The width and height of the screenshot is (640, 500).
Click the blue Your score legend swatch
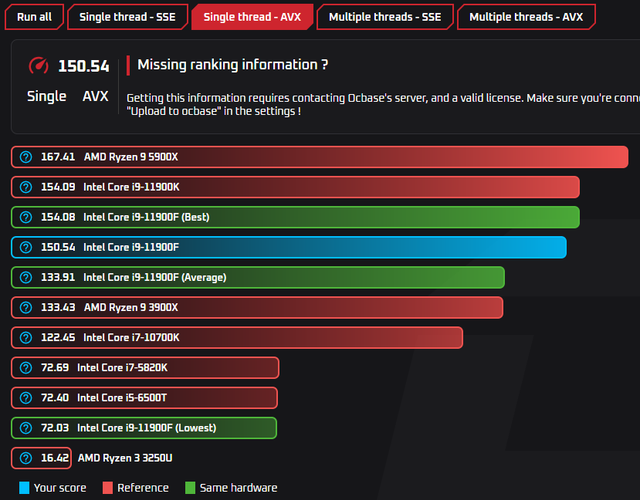(x=24, y=488)
